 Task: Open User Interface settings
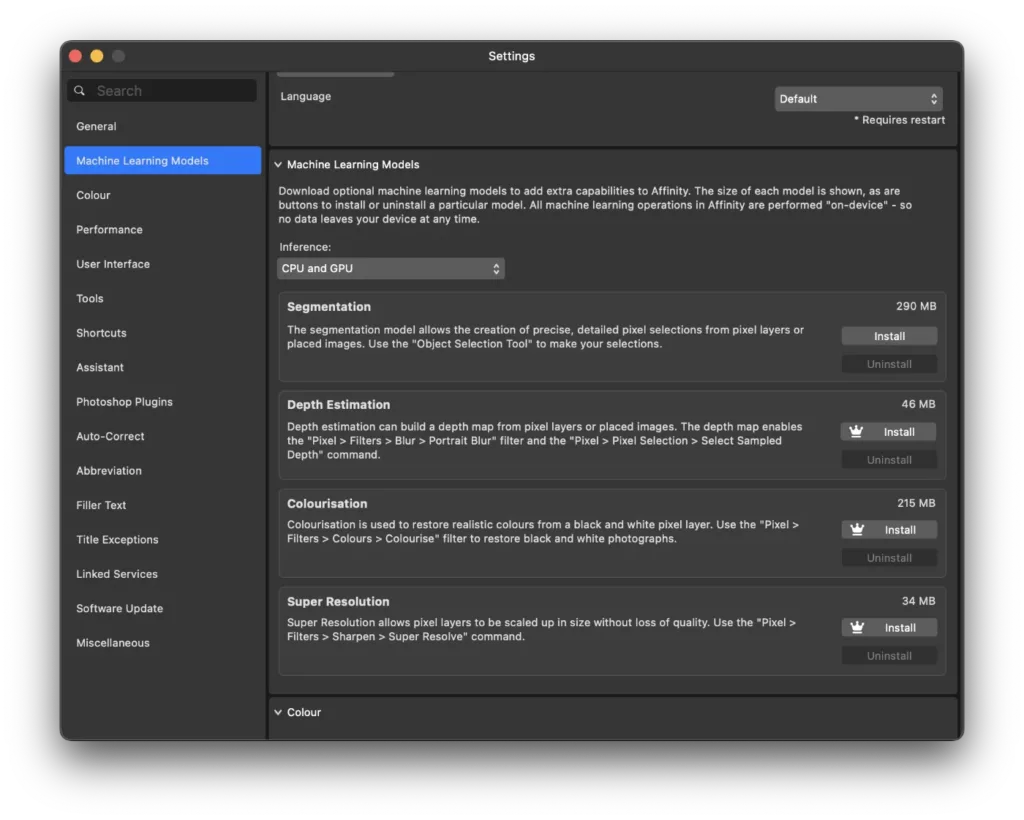click(113, 264)
